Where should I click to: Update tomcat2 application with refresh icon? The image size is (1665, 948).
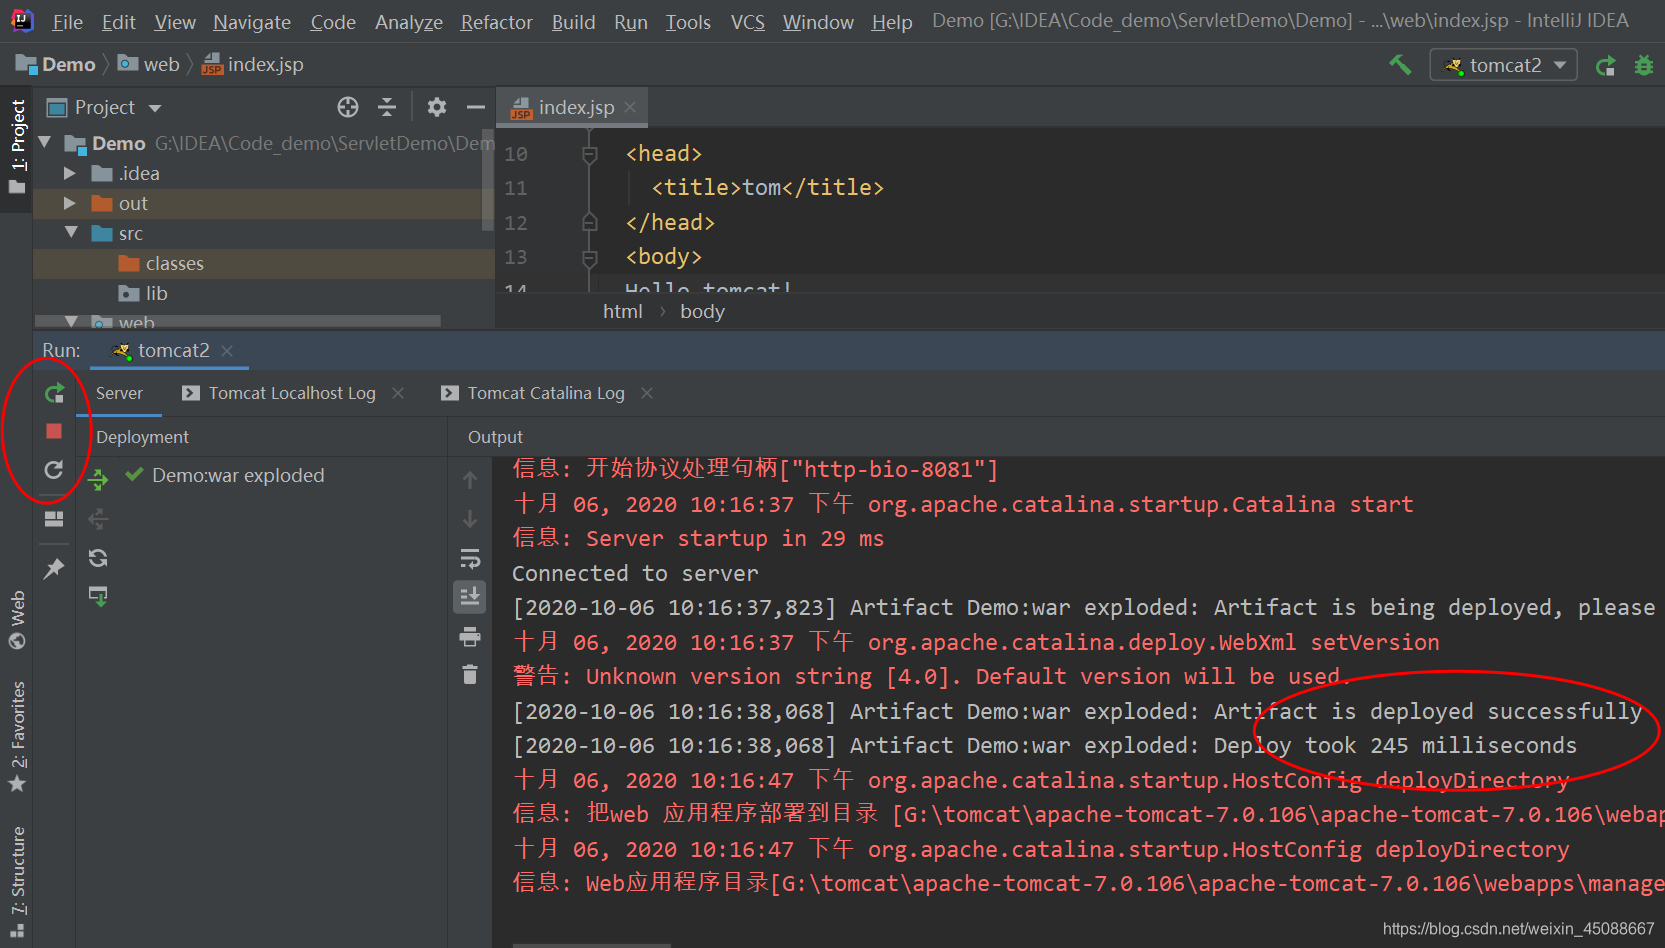coord(54,470)
